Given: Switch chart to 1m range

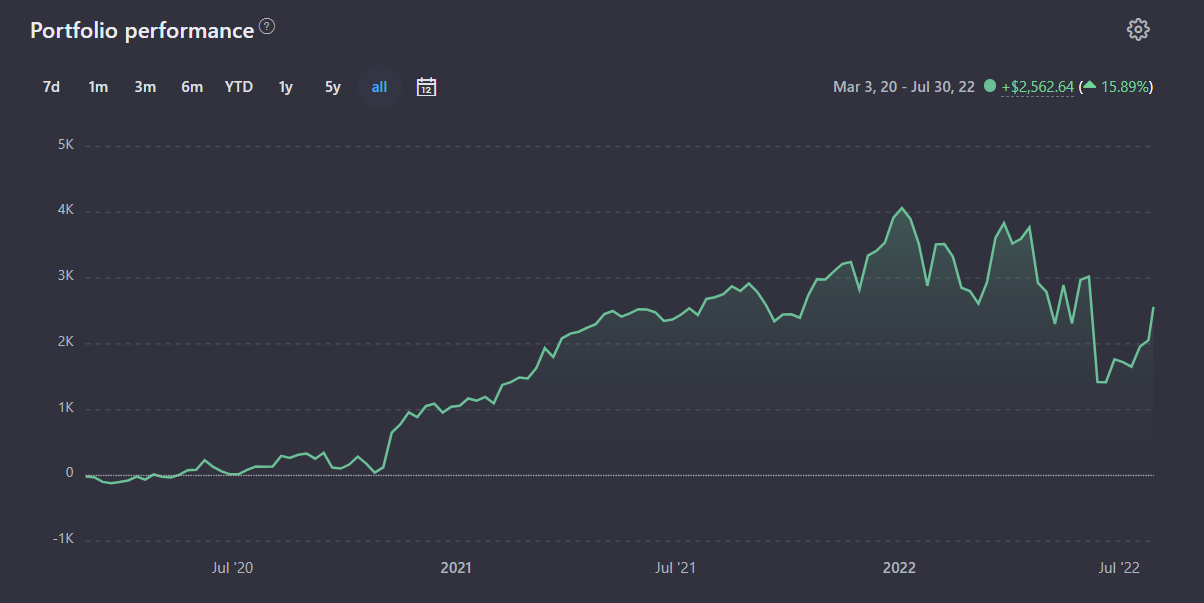Looking at the screenshot, I should pyautogui.click(x=98, y=87).
